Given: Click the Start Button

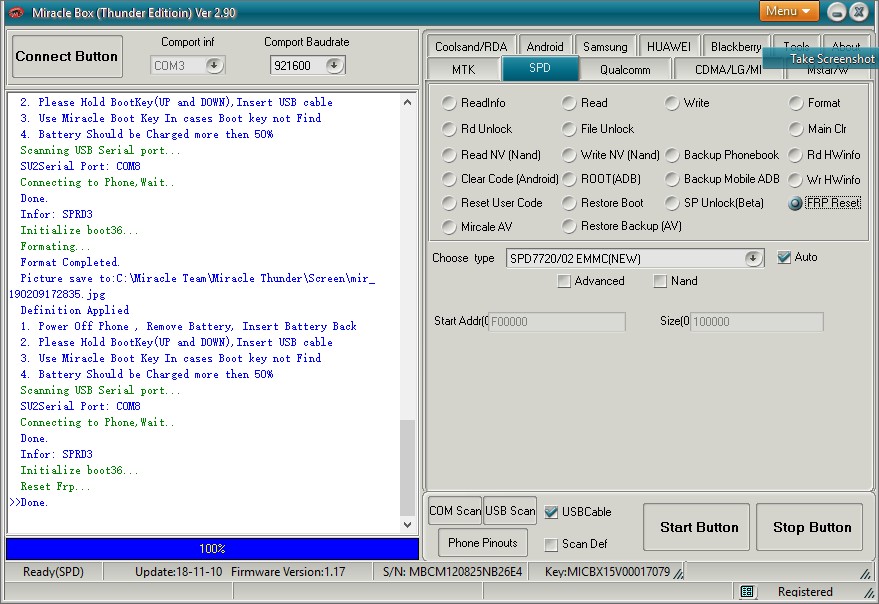Looking at the screenshot, I should tap(696, 527).
